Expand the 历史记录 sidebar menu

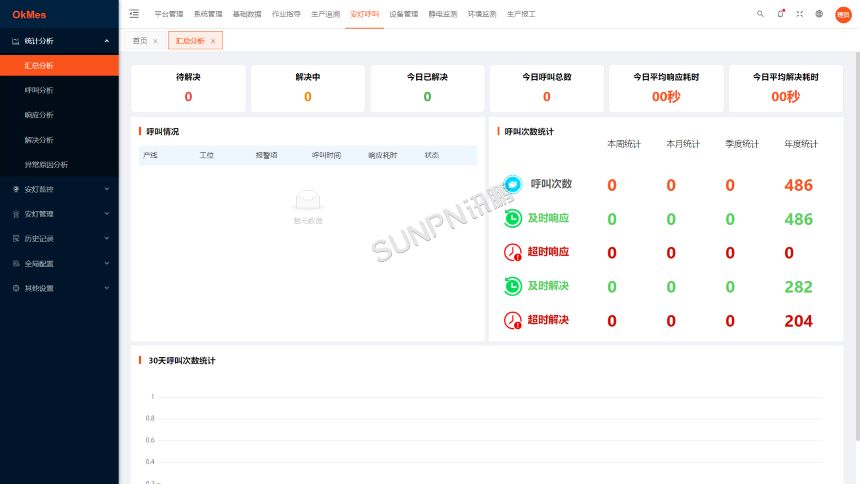tap(59, 238)
